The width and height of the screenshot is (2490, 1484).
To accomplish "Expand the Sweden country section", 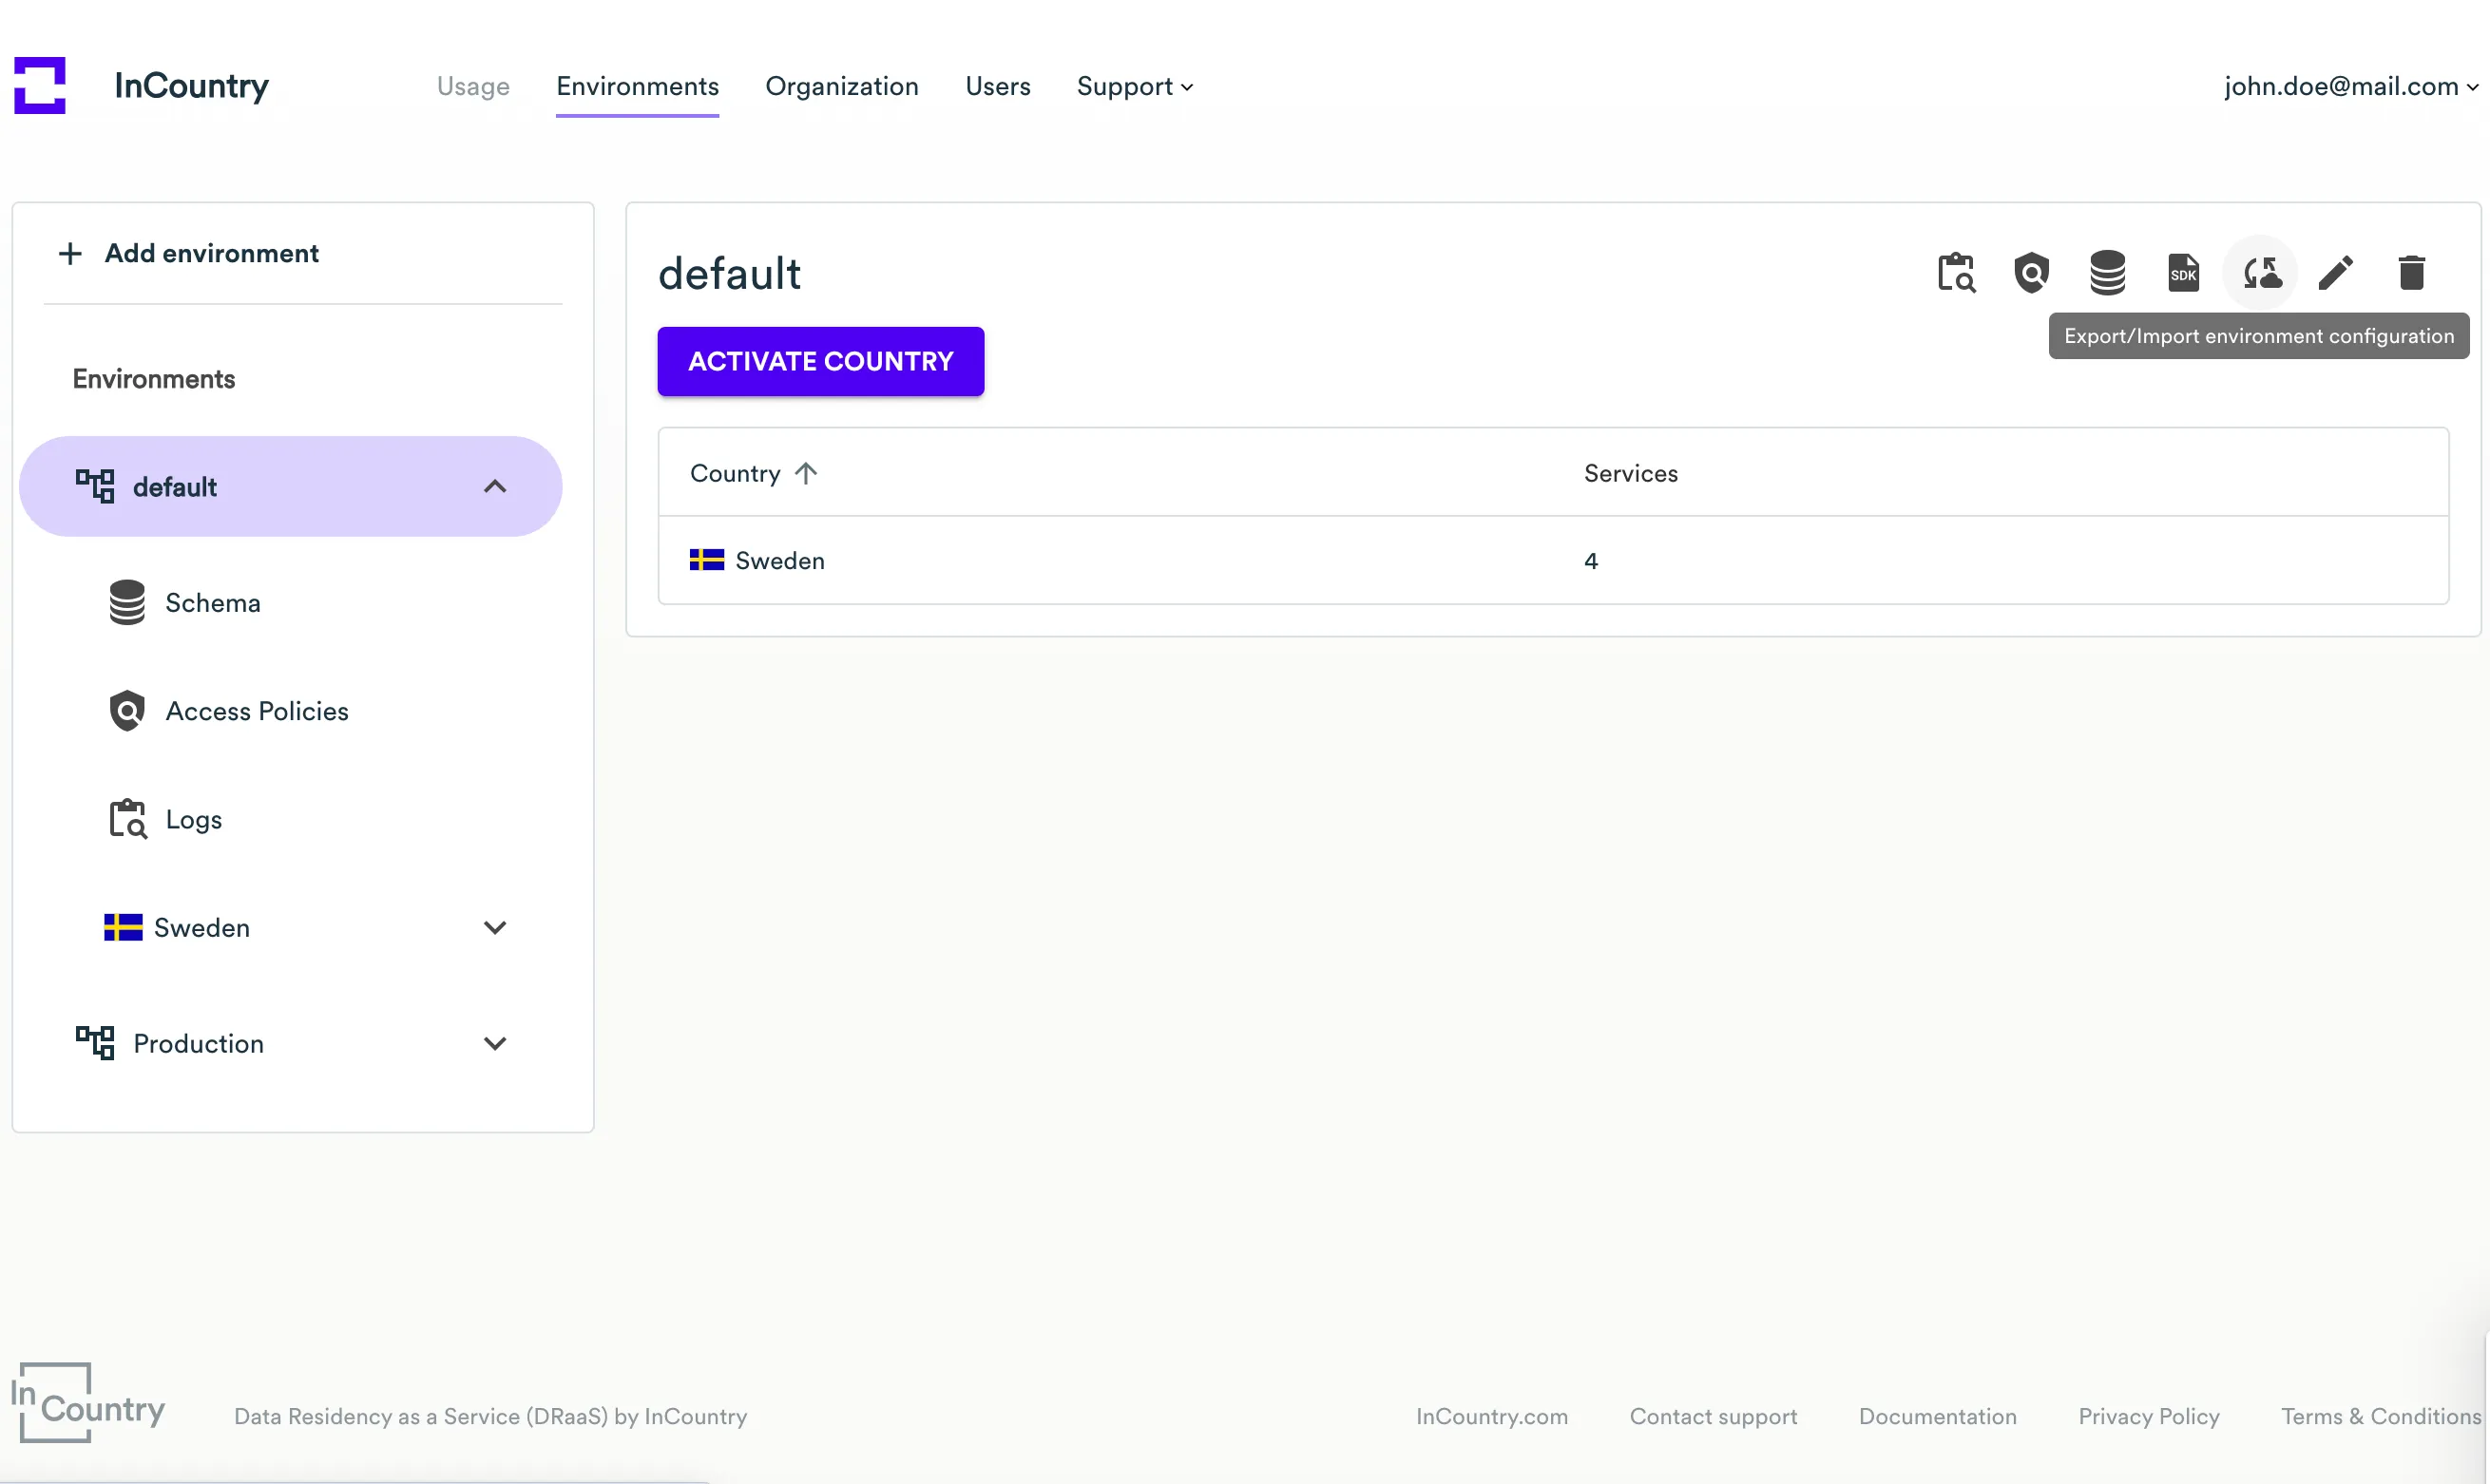I will click(495, 927).
